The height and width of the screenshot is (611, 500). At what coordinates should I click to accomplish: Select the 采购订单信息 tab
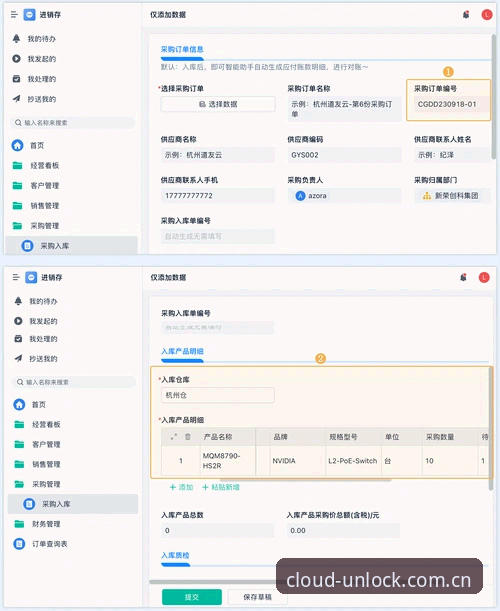coord(182,49)
